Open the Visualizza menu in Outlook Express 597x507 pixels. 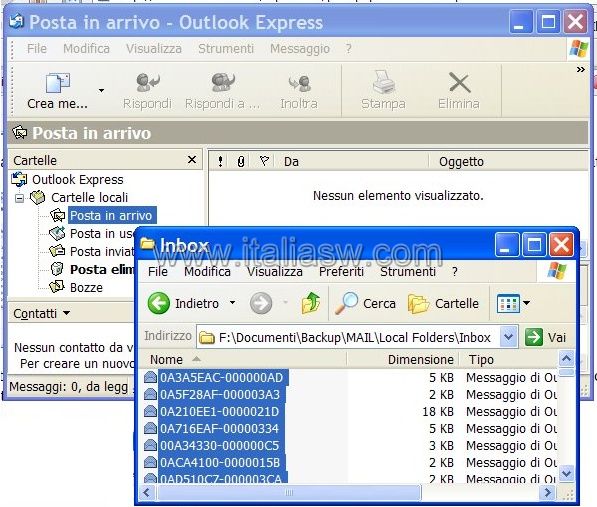(x=154, y=49)
